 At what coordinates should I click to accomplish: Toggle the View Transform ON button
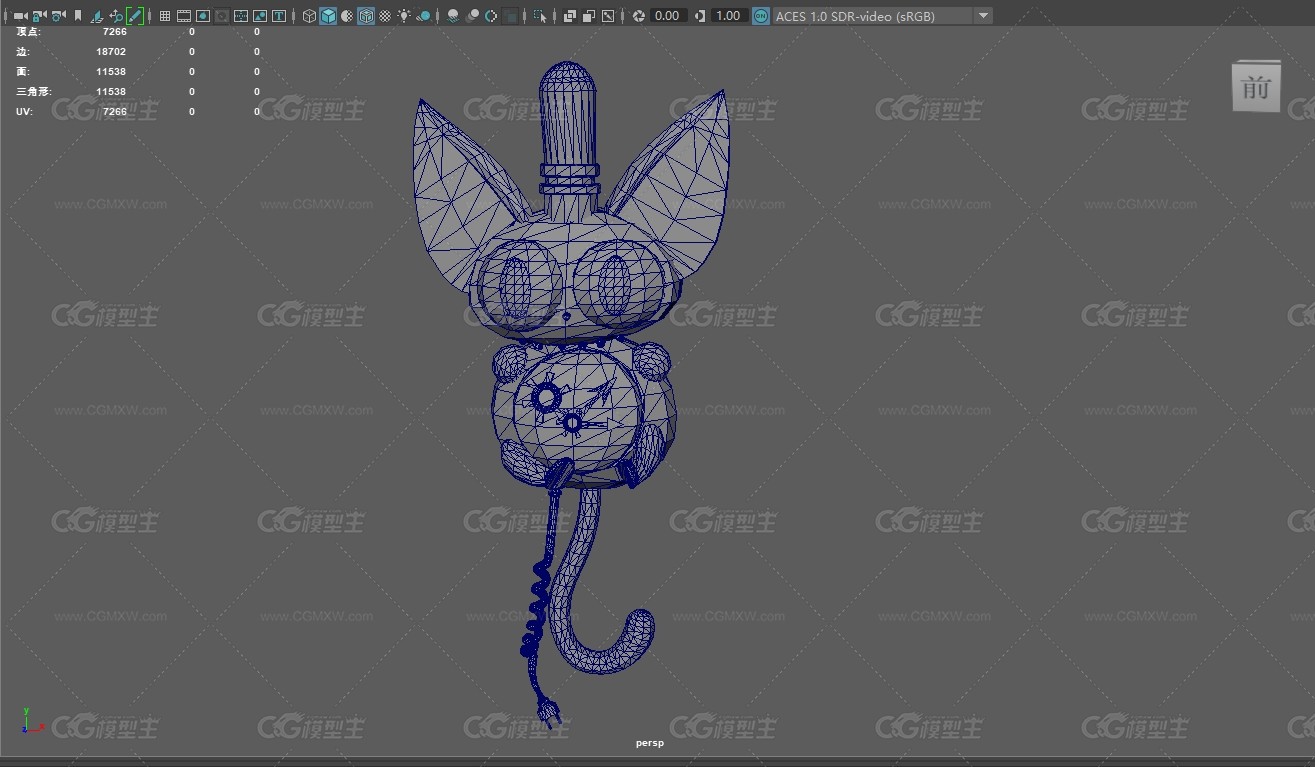(761, 16)
